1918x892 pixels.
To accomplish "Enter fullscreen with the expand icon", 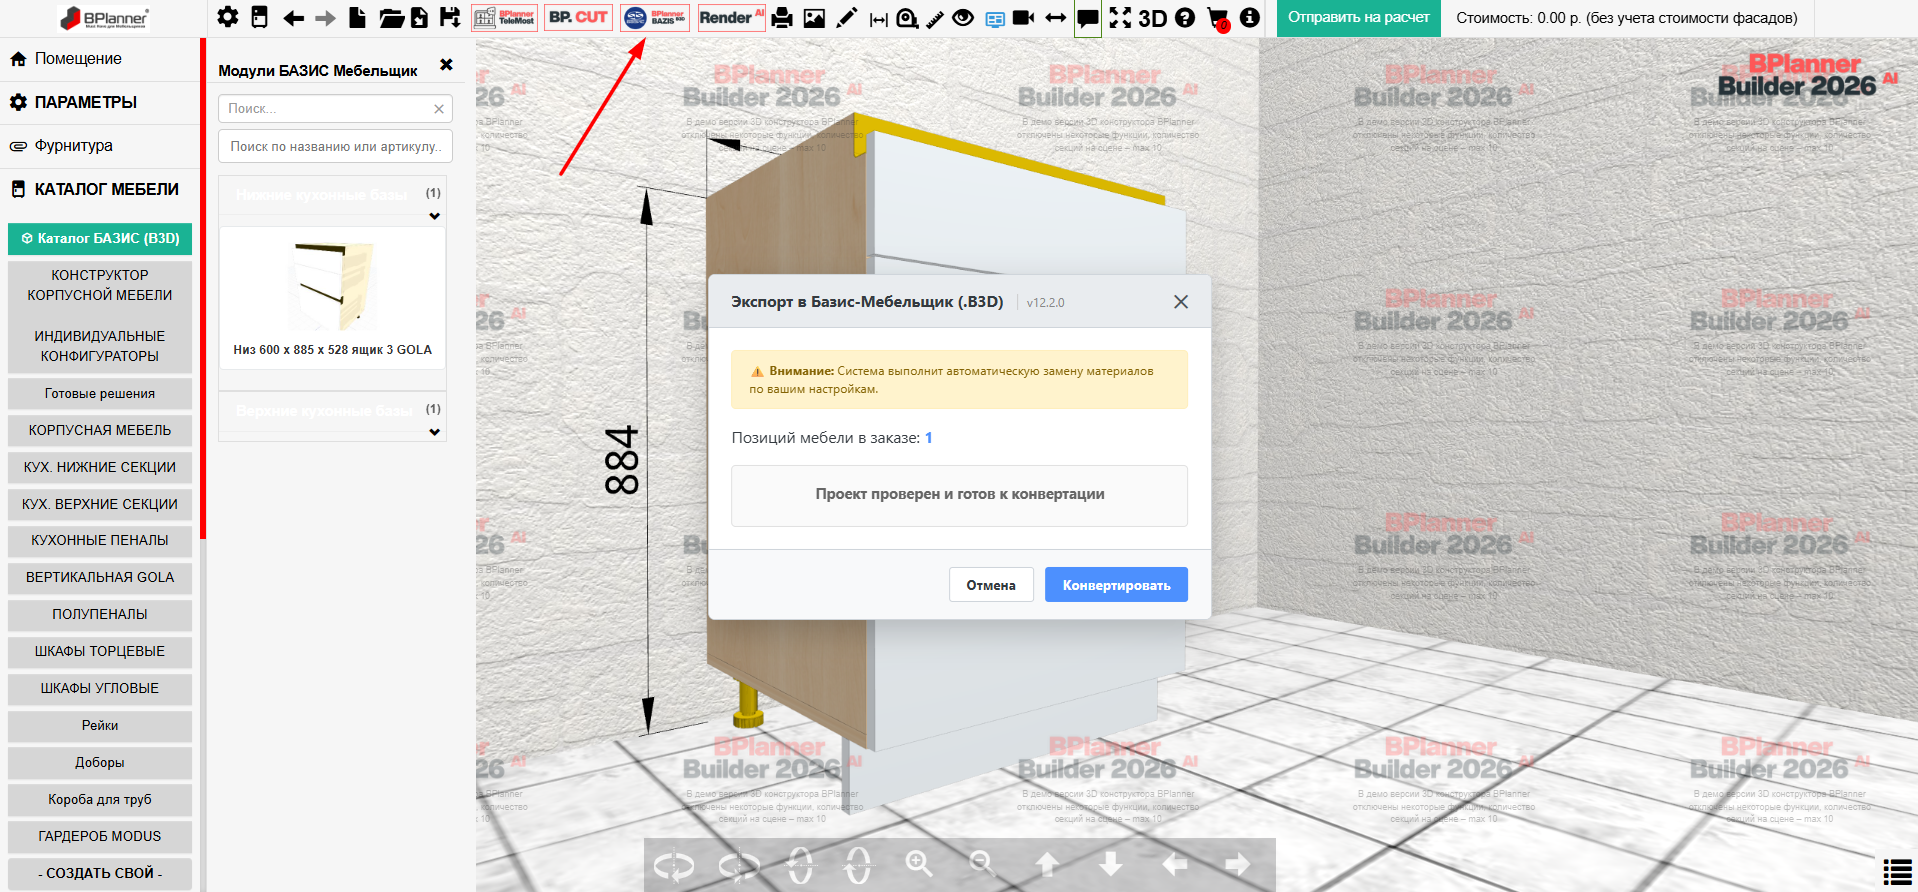I will pyautogui.click(x=1120, y=17).
